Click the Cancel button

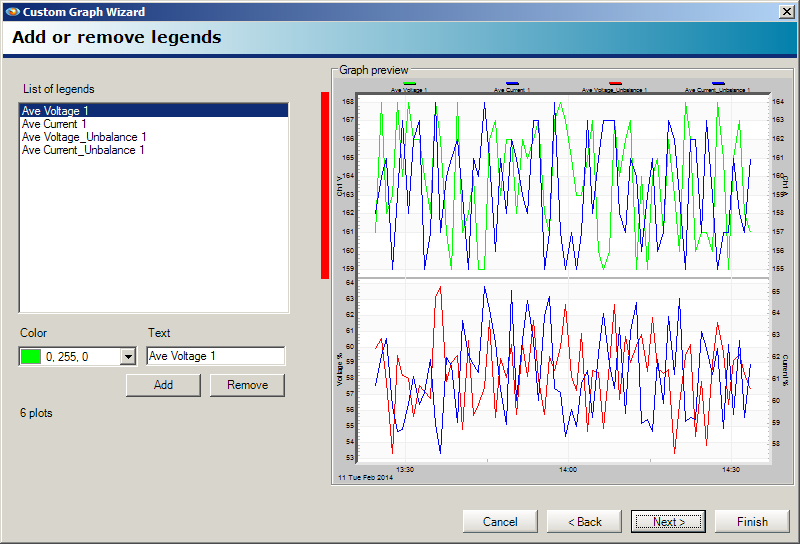500,521
